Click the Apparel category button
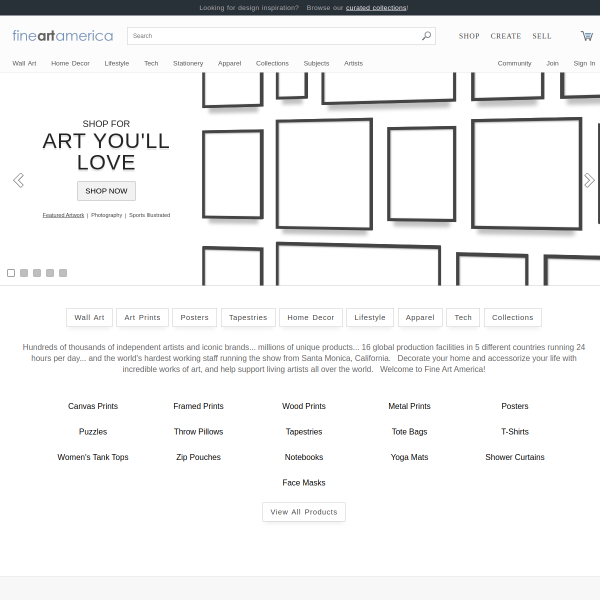600x600 pixels. pyautogui.click(x=420, y=318)
